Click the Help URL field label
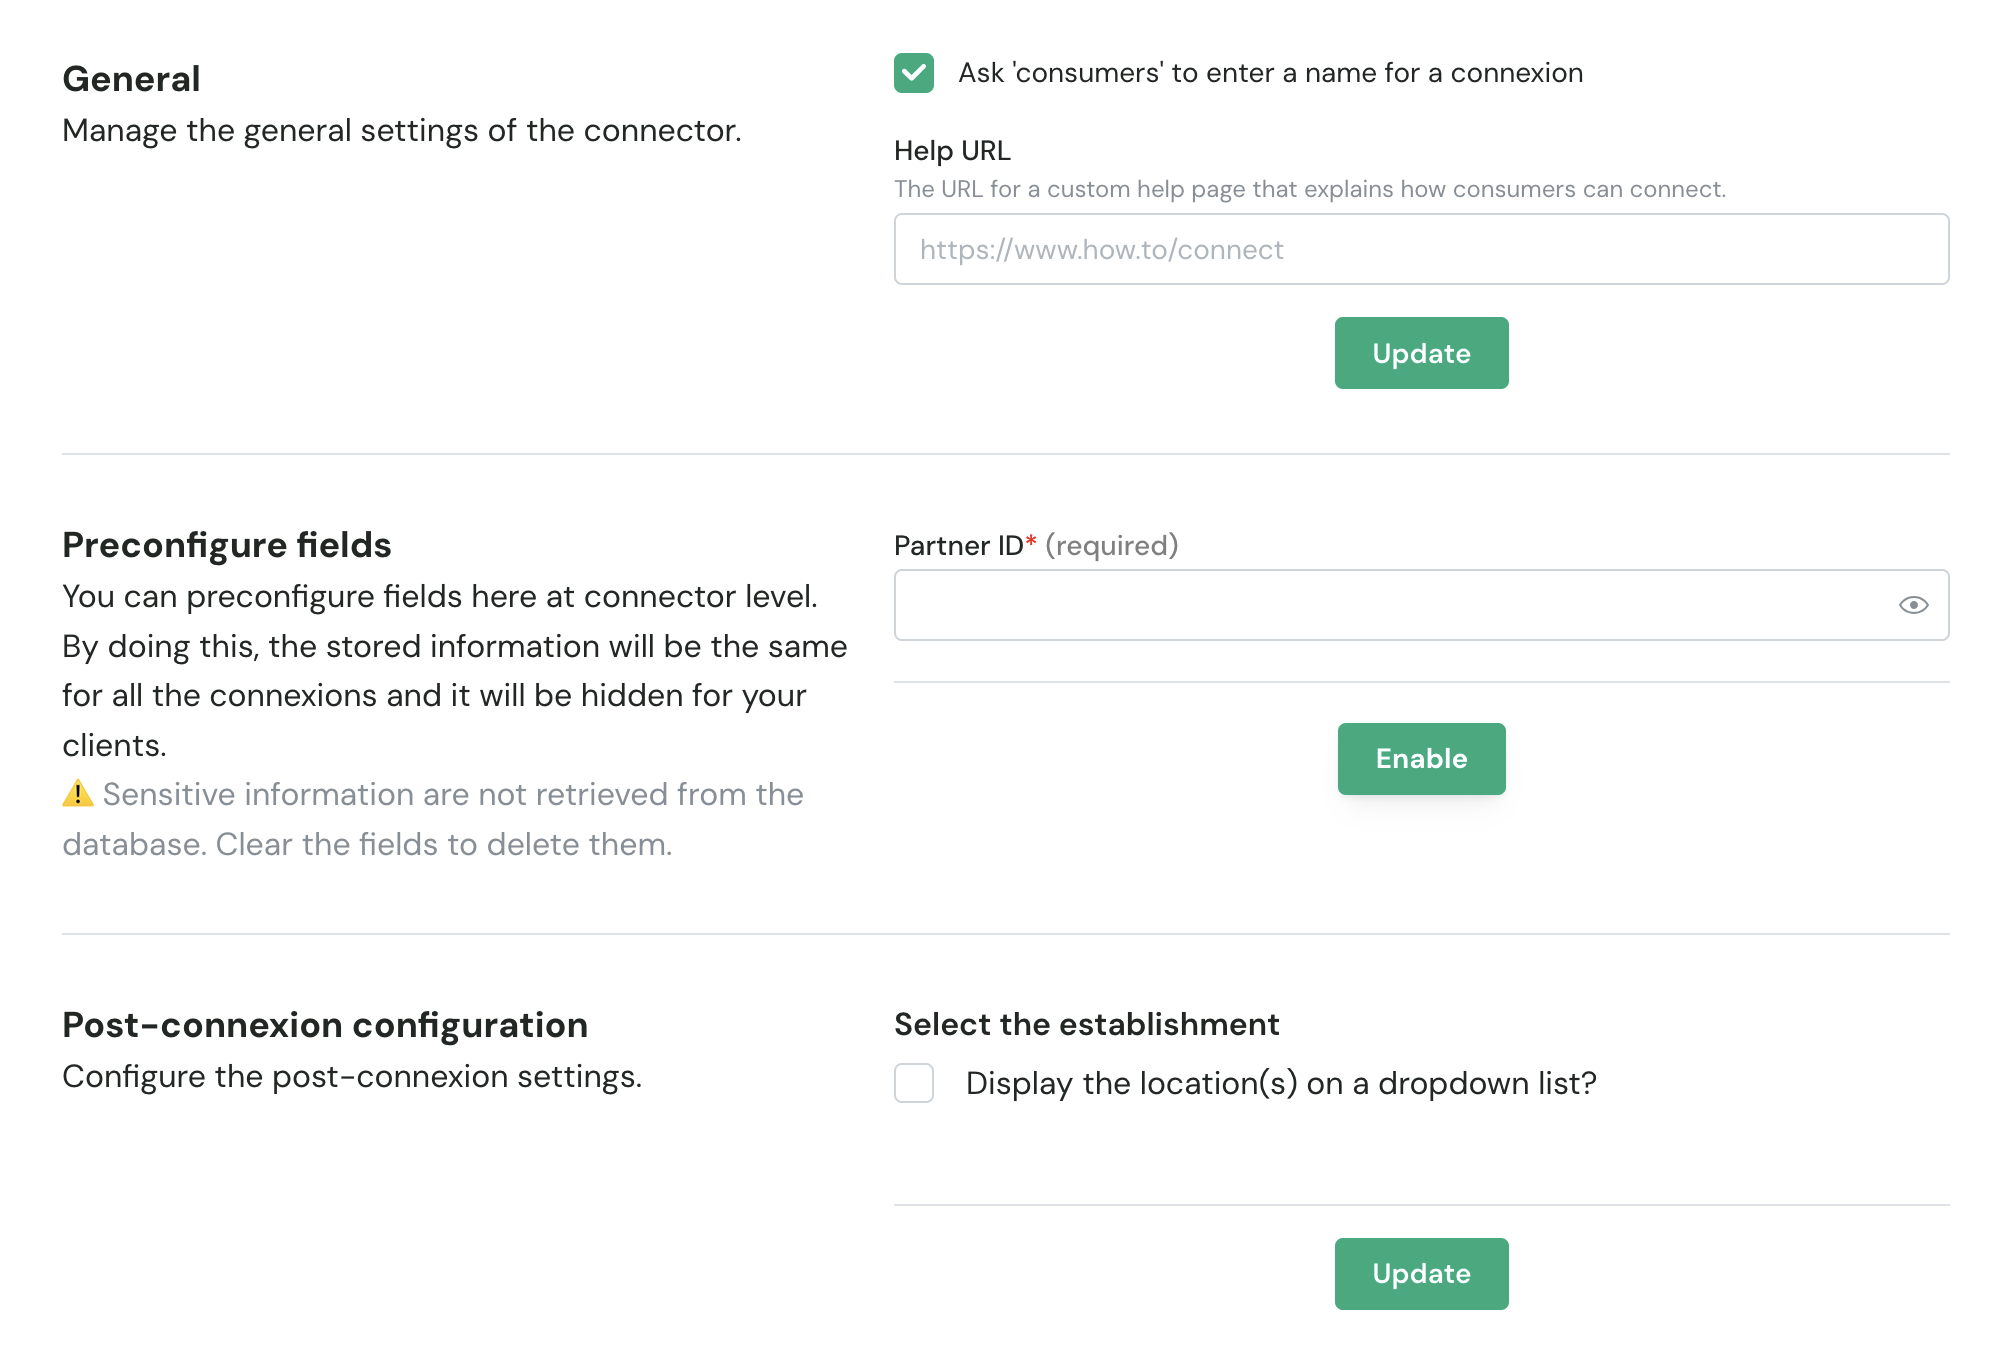The height and width of the screenshot is (1366, 2010). pos(951,150)
